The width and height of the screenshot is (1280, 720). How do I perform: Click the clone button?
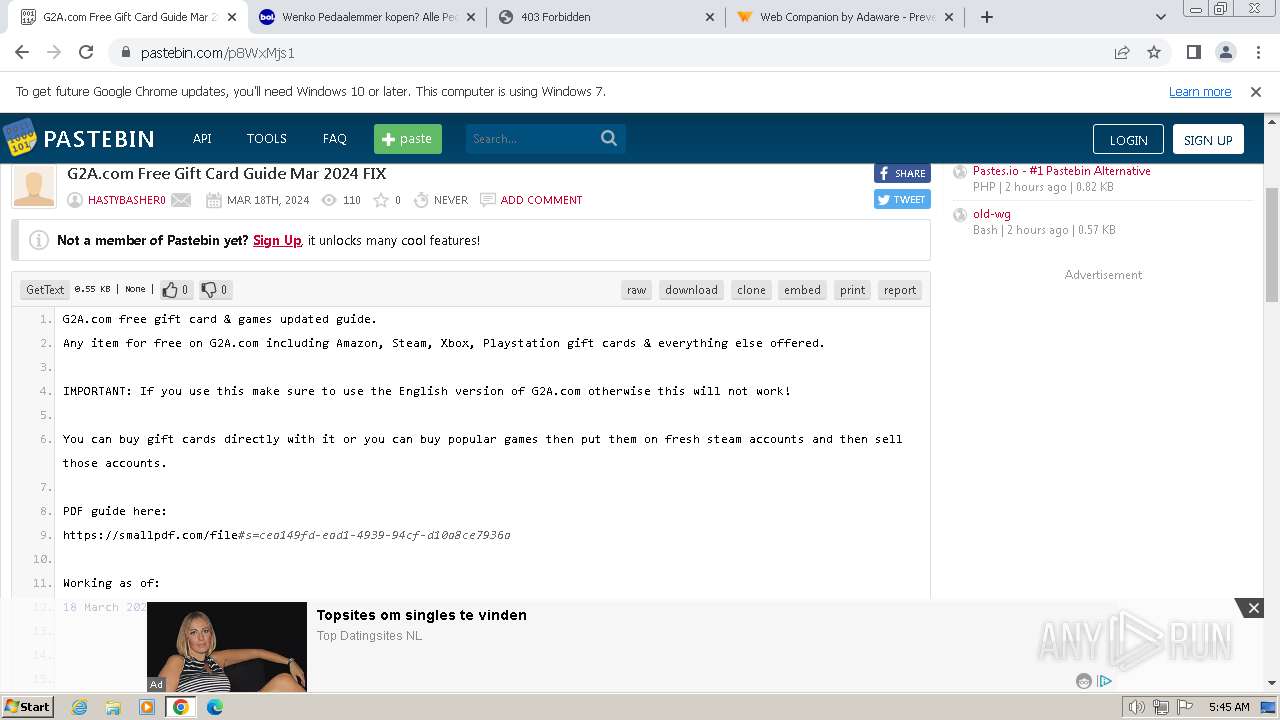[751, 290]
